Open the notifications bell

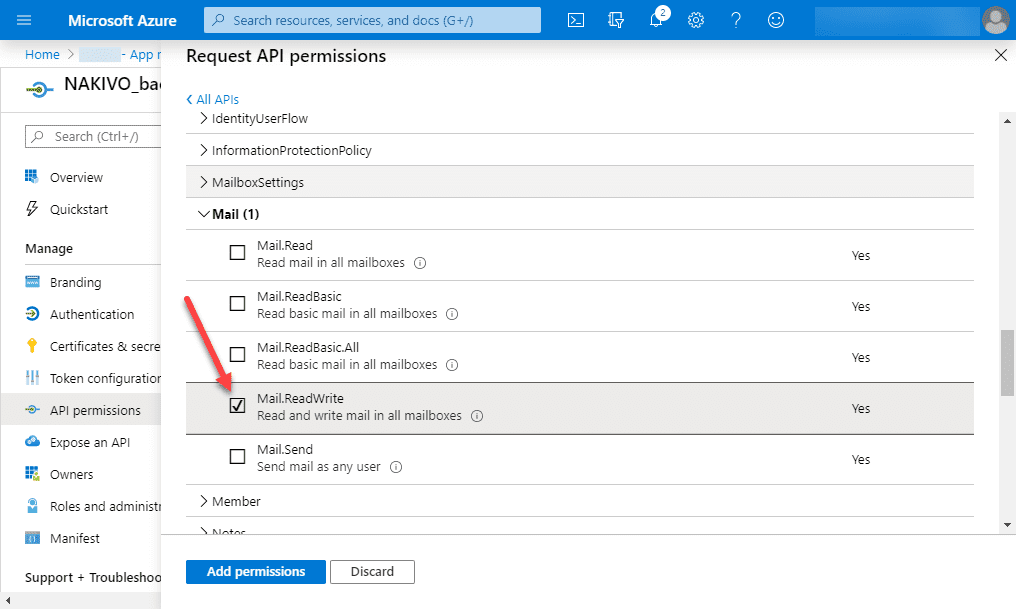click(656, 20)
